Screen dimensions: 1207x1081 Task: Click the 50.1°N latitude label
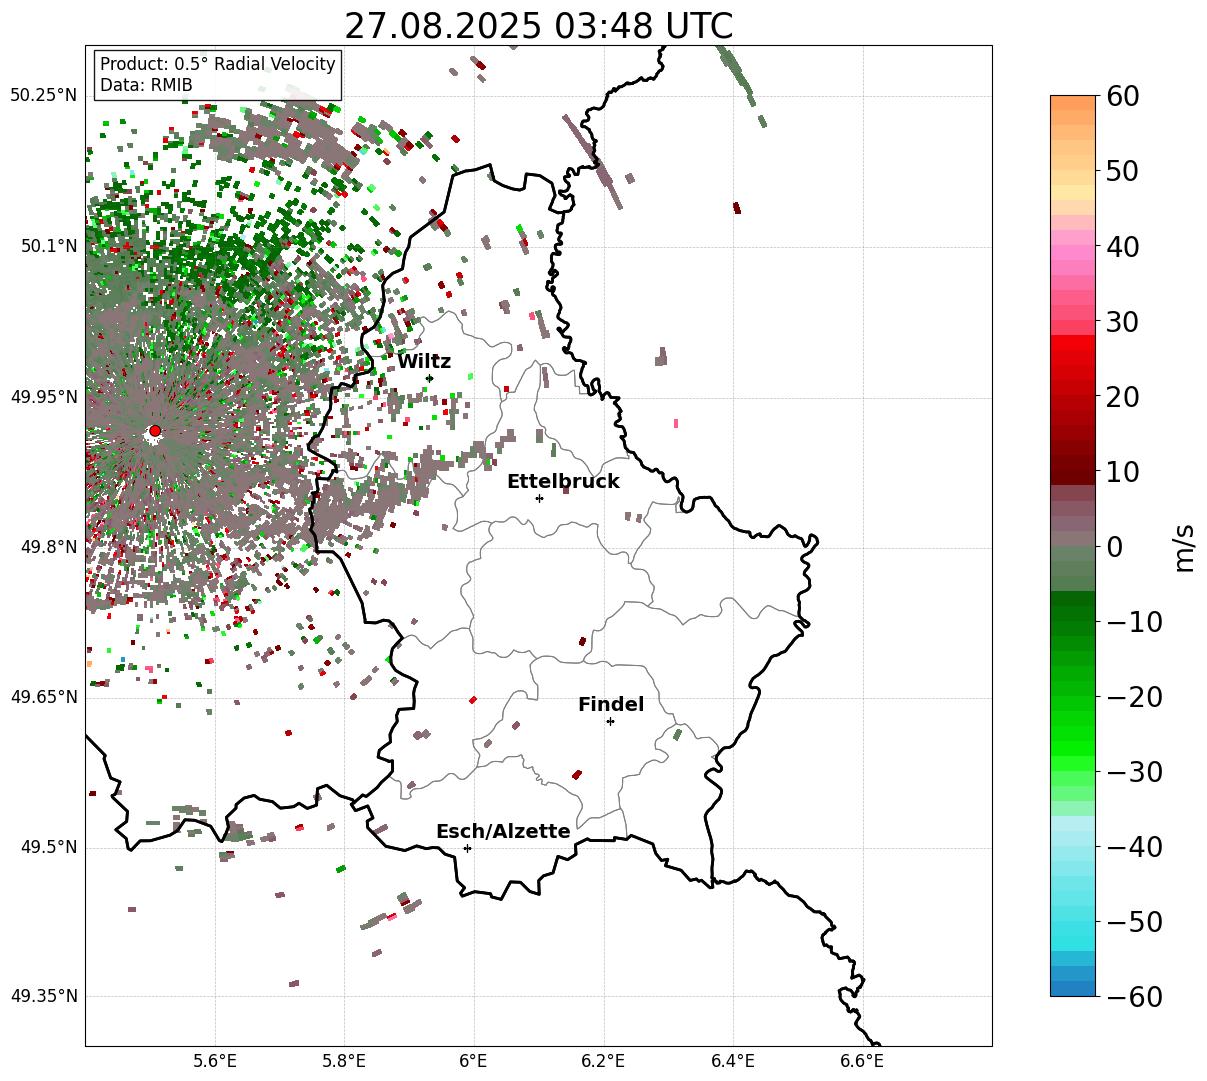tap(49, 246)
